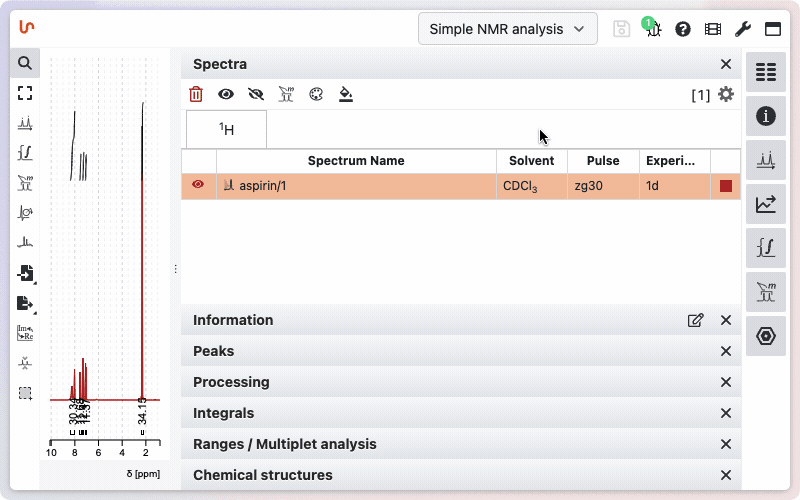Open the recolor spectra palette icon
Screen dimensions: 800x500
point(316,95)
